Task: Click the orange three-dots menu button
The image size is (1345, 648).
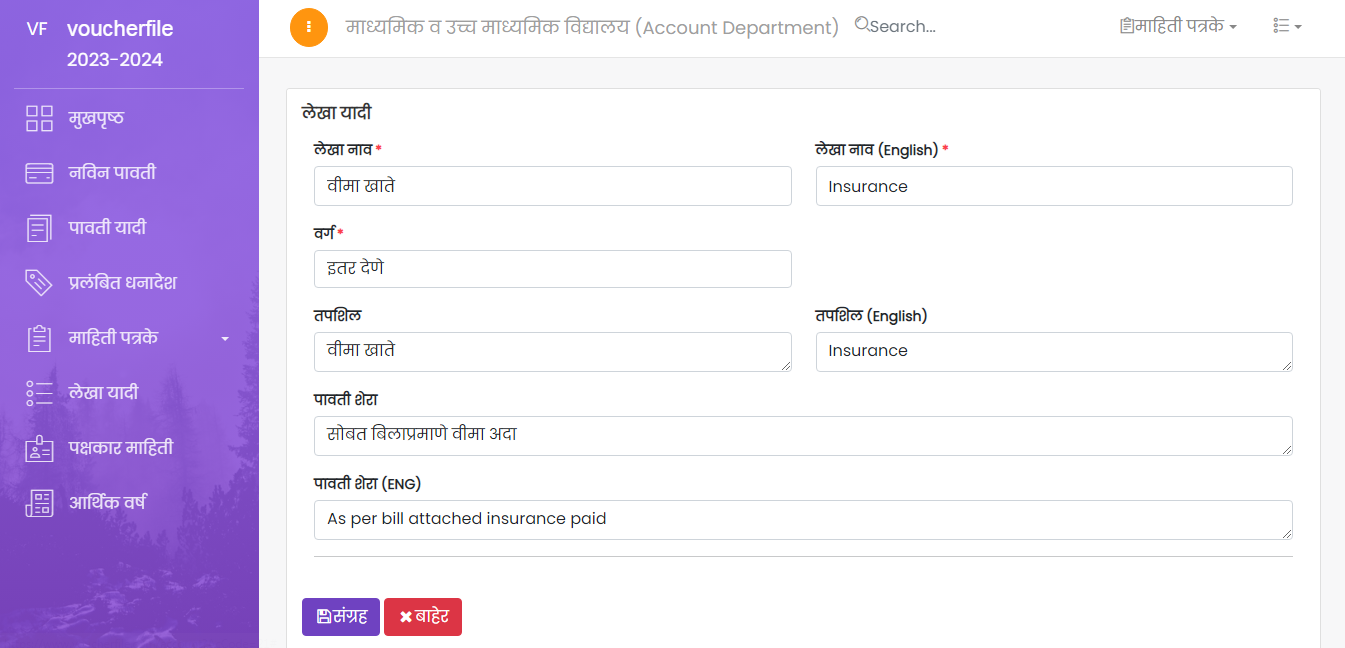Action: point(309,27)
